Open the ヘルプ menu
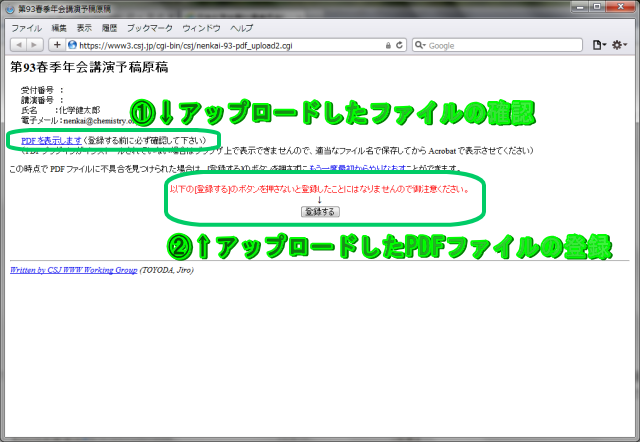This screenshot has height=442, width=640. coord(241,27)
